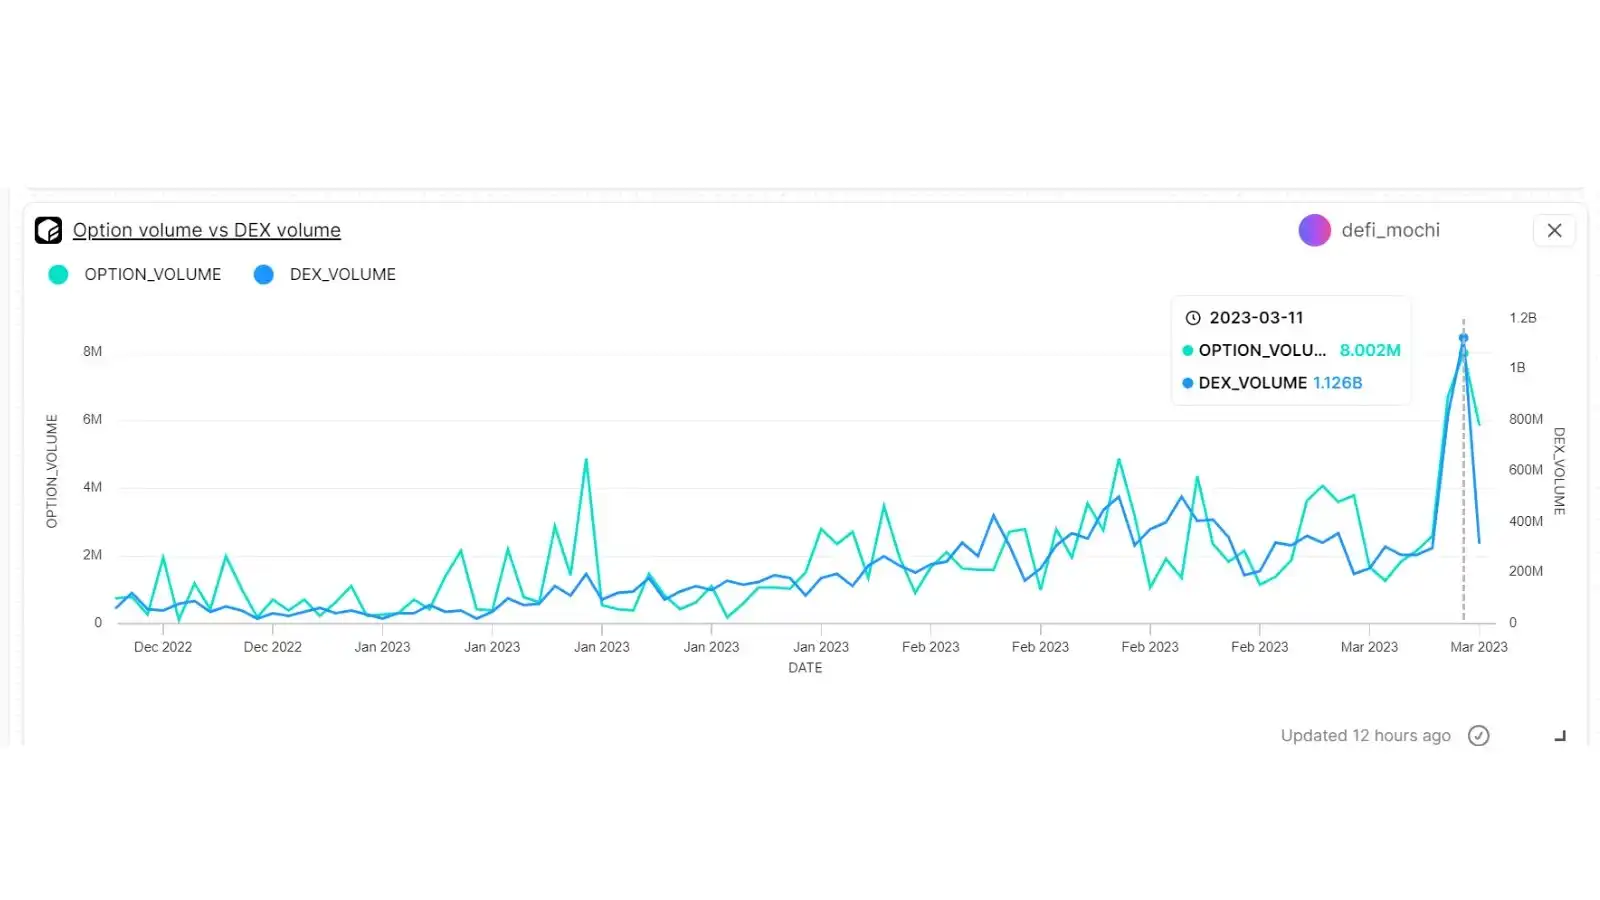Viewport: 1600px width, 900px height.
Task: Click the DEX_VOLUME label in the tooltip
Action: coord(1252,383)
